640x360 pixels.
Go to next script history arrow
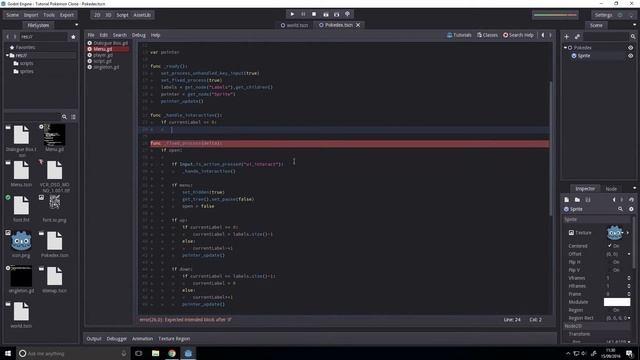click(x=550, y=35)
